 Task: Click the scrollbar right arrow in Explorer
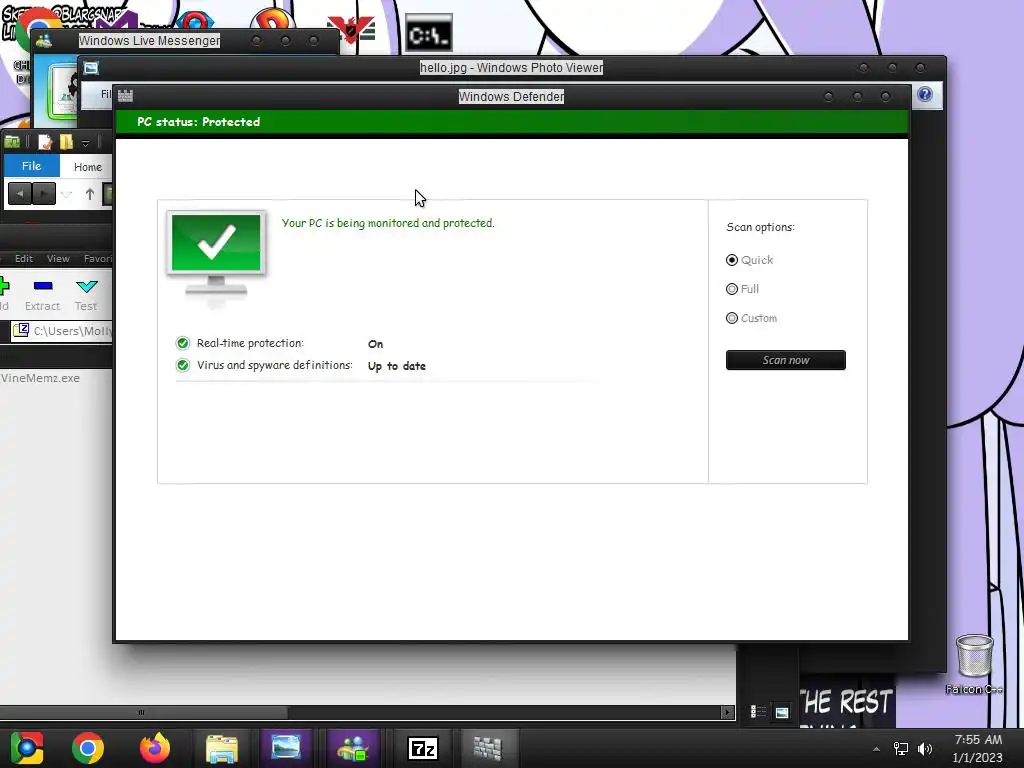(727, 712)
